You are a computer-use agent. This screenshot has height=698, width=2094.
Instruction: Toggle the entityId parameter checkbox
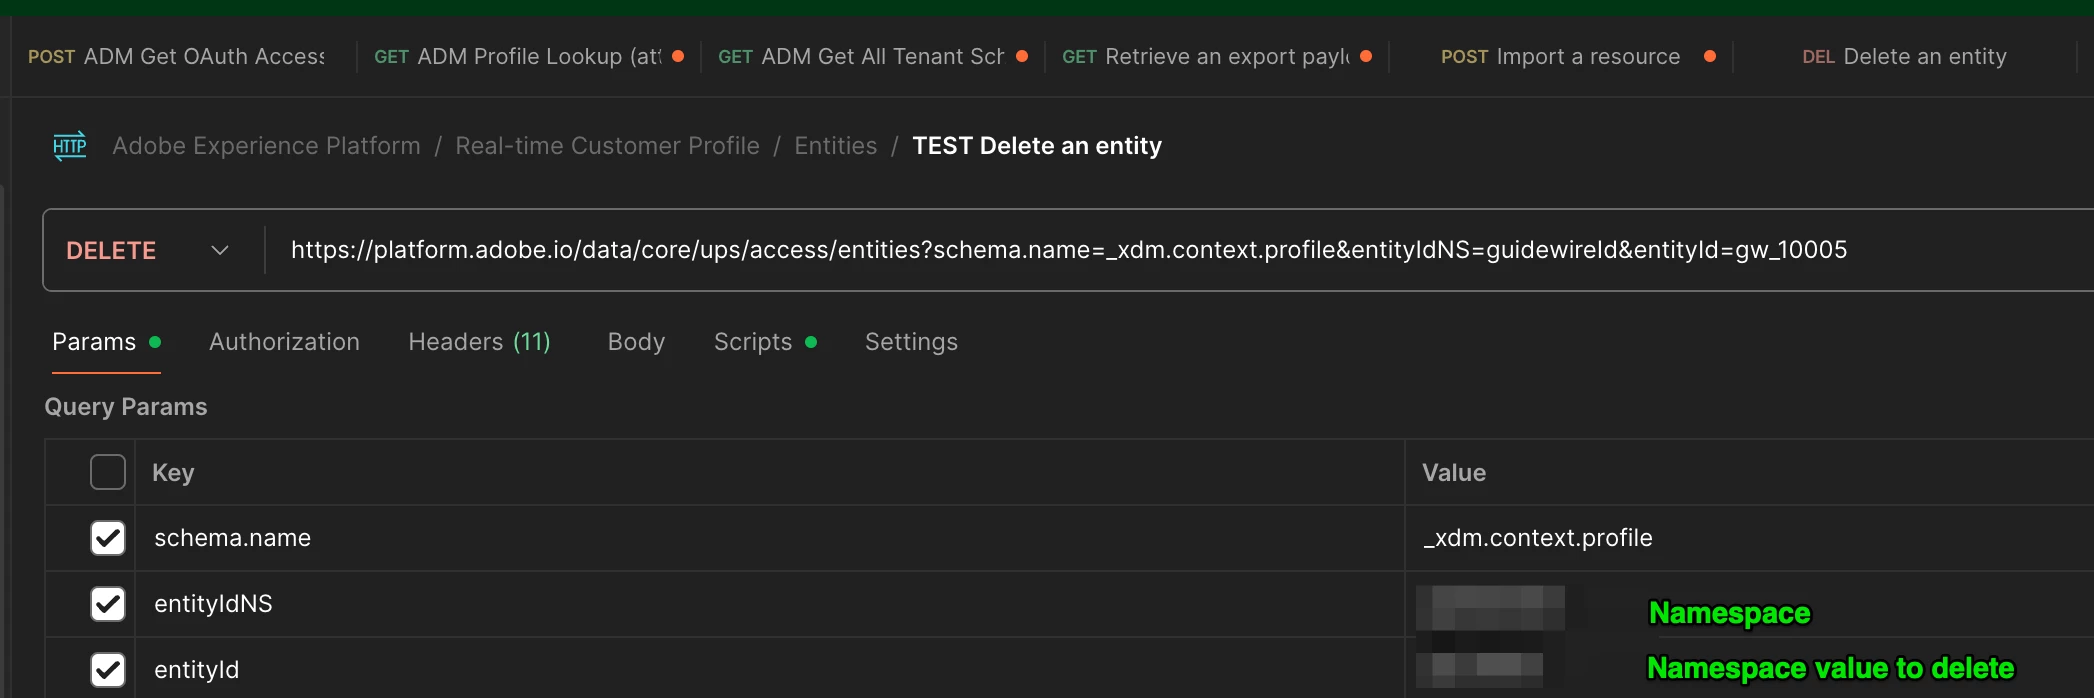click(108, 669)
